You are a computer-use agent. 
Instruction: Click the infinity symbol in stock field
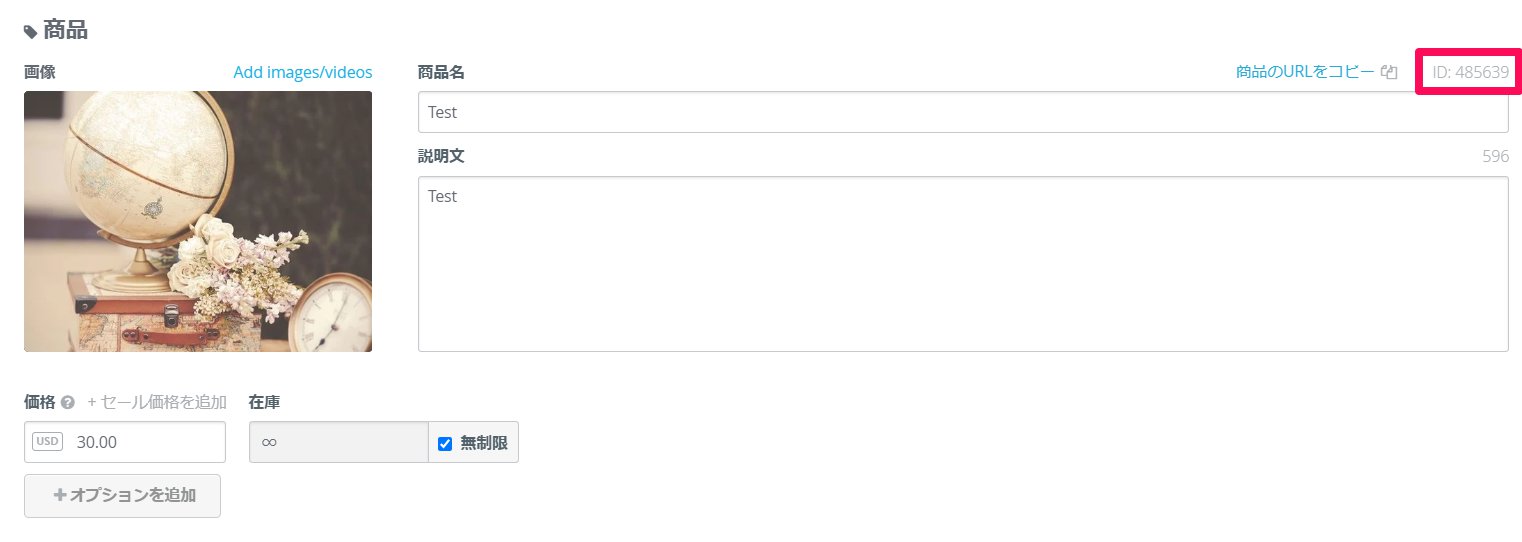point(269,443)
